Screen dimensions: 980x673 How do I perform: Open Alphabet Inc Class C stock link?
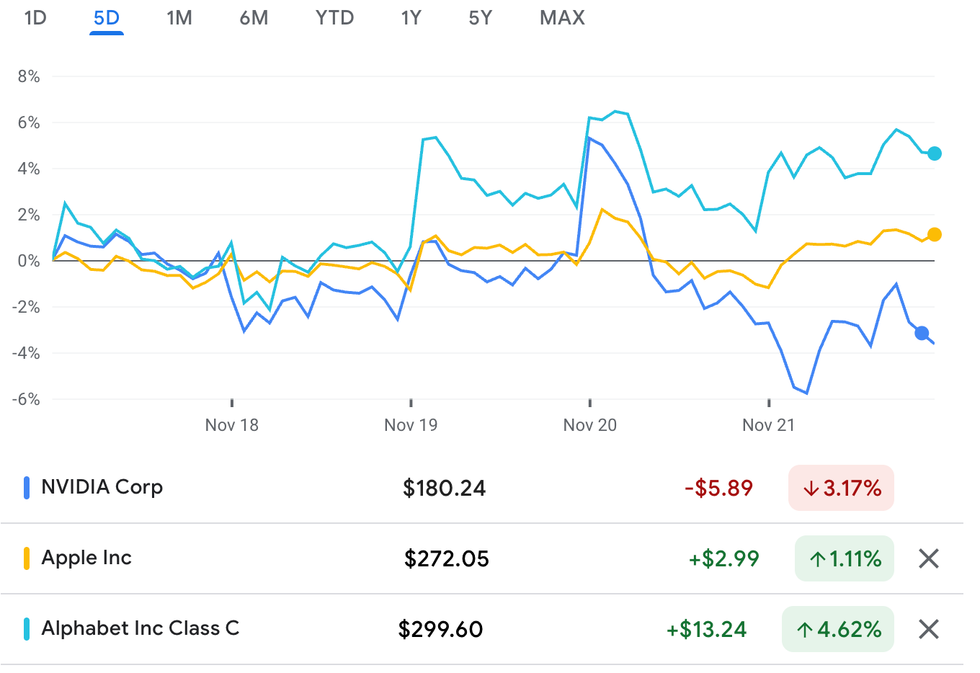click(x=140, y=629)
